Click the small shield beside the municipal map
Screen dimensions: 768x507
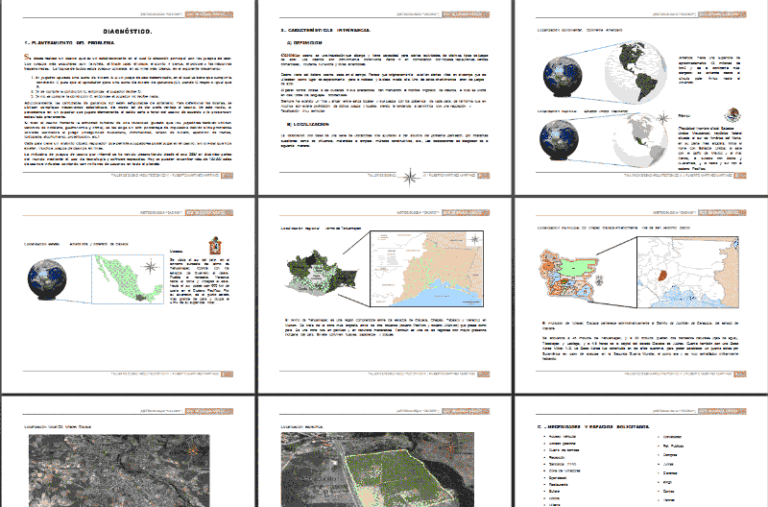click(599, 280)
